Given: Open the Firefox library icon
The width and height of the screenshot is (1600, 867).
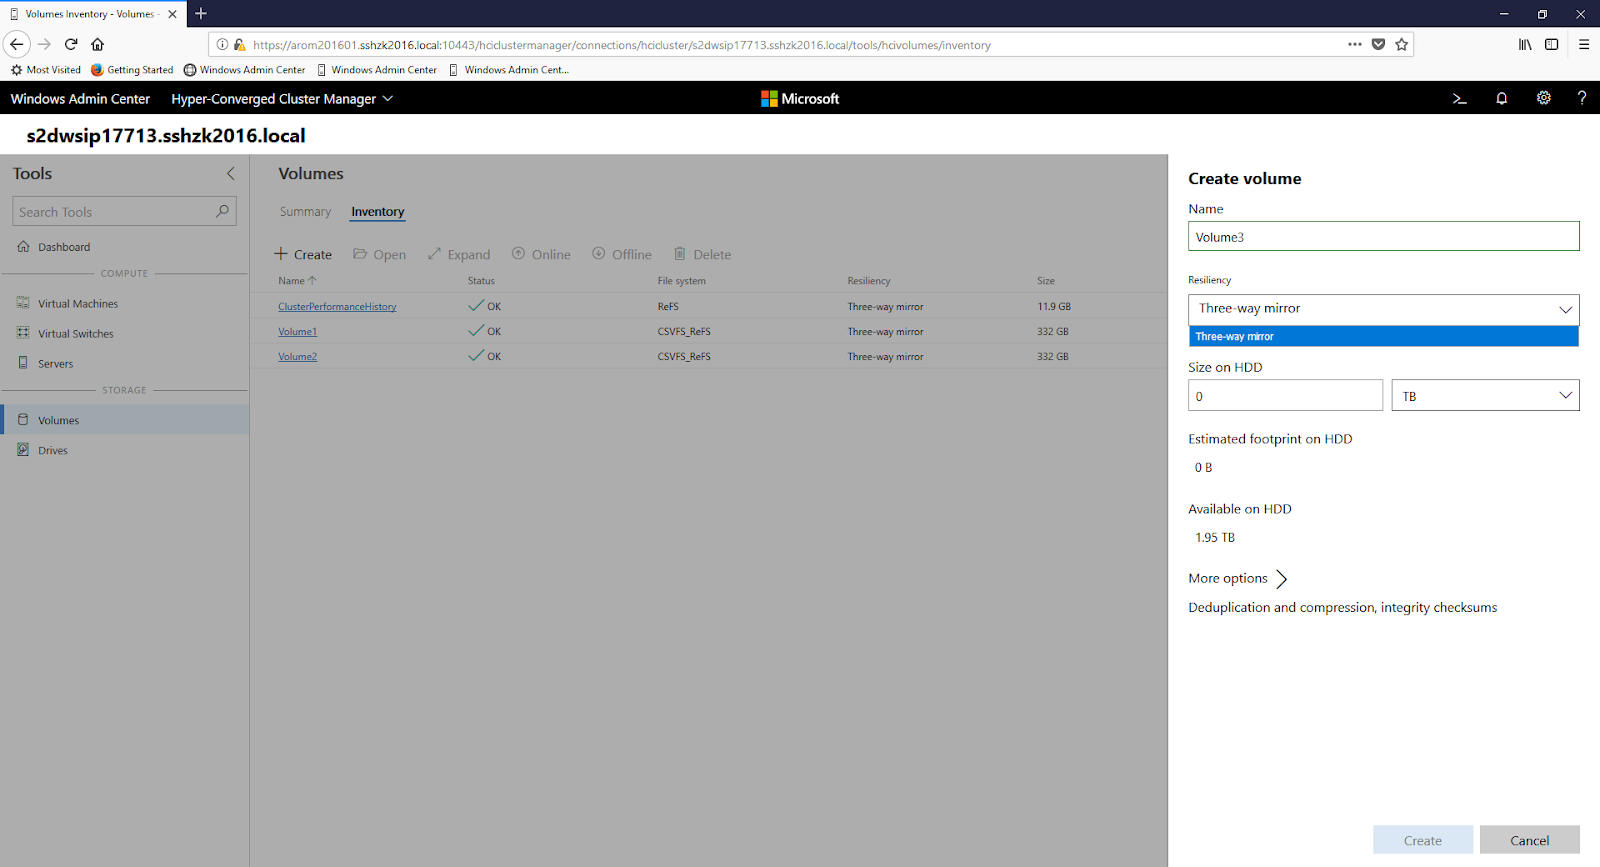Looking at the screenshot, I should click(1525, 44).
